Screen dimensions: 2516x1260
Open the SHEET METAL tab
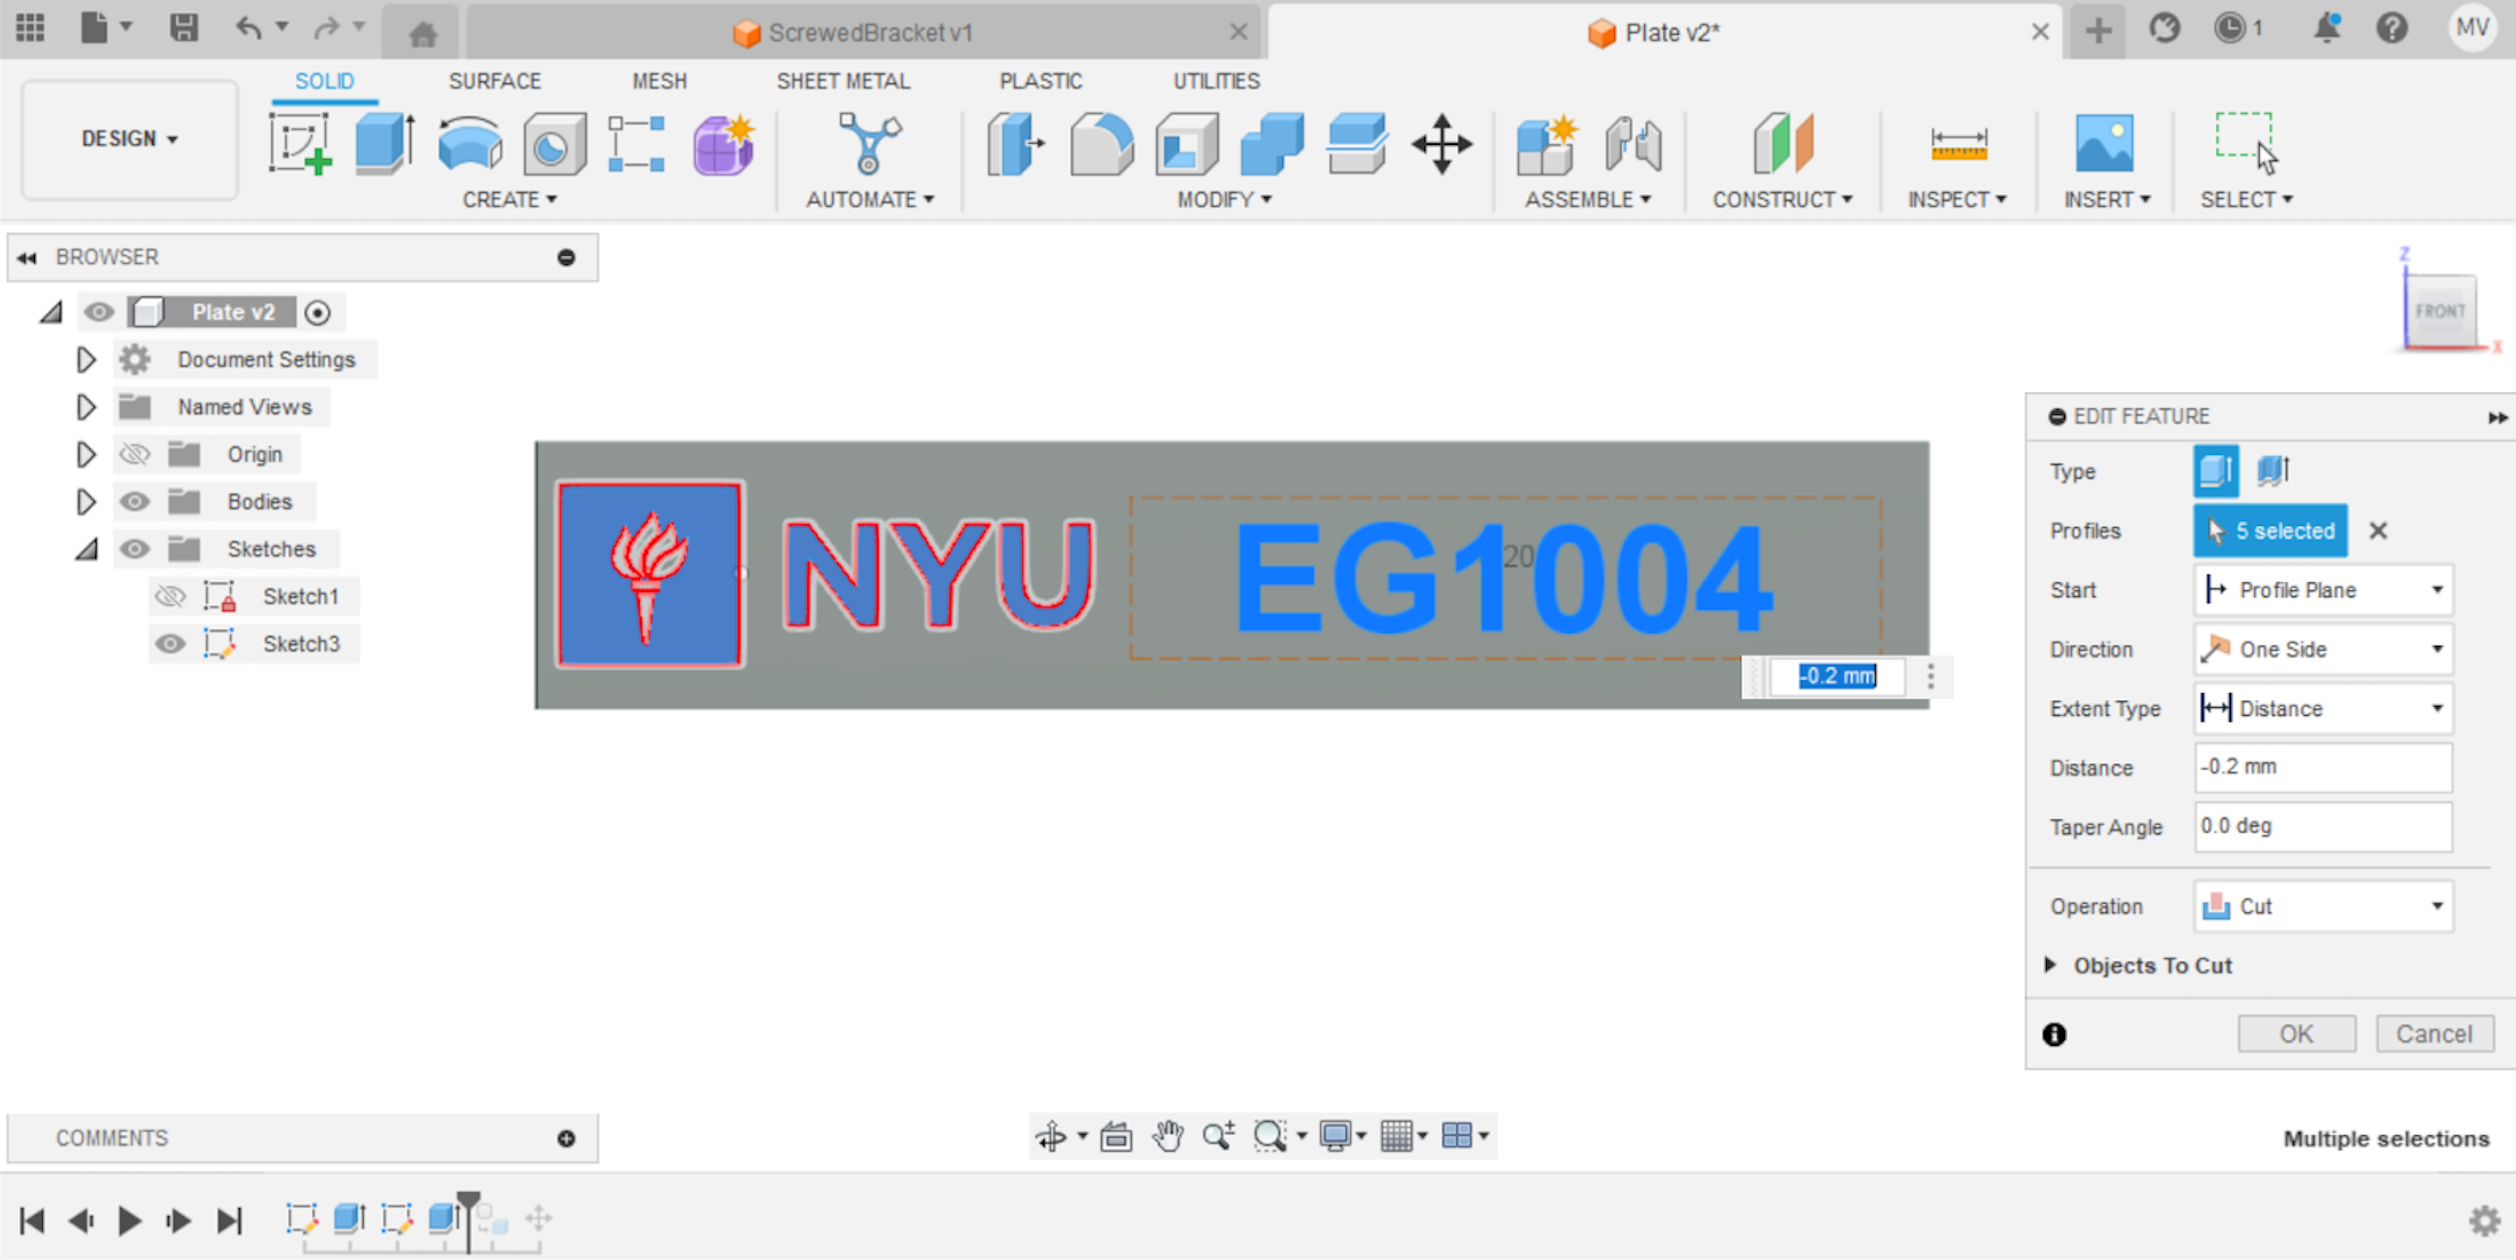tap(843, 81)
